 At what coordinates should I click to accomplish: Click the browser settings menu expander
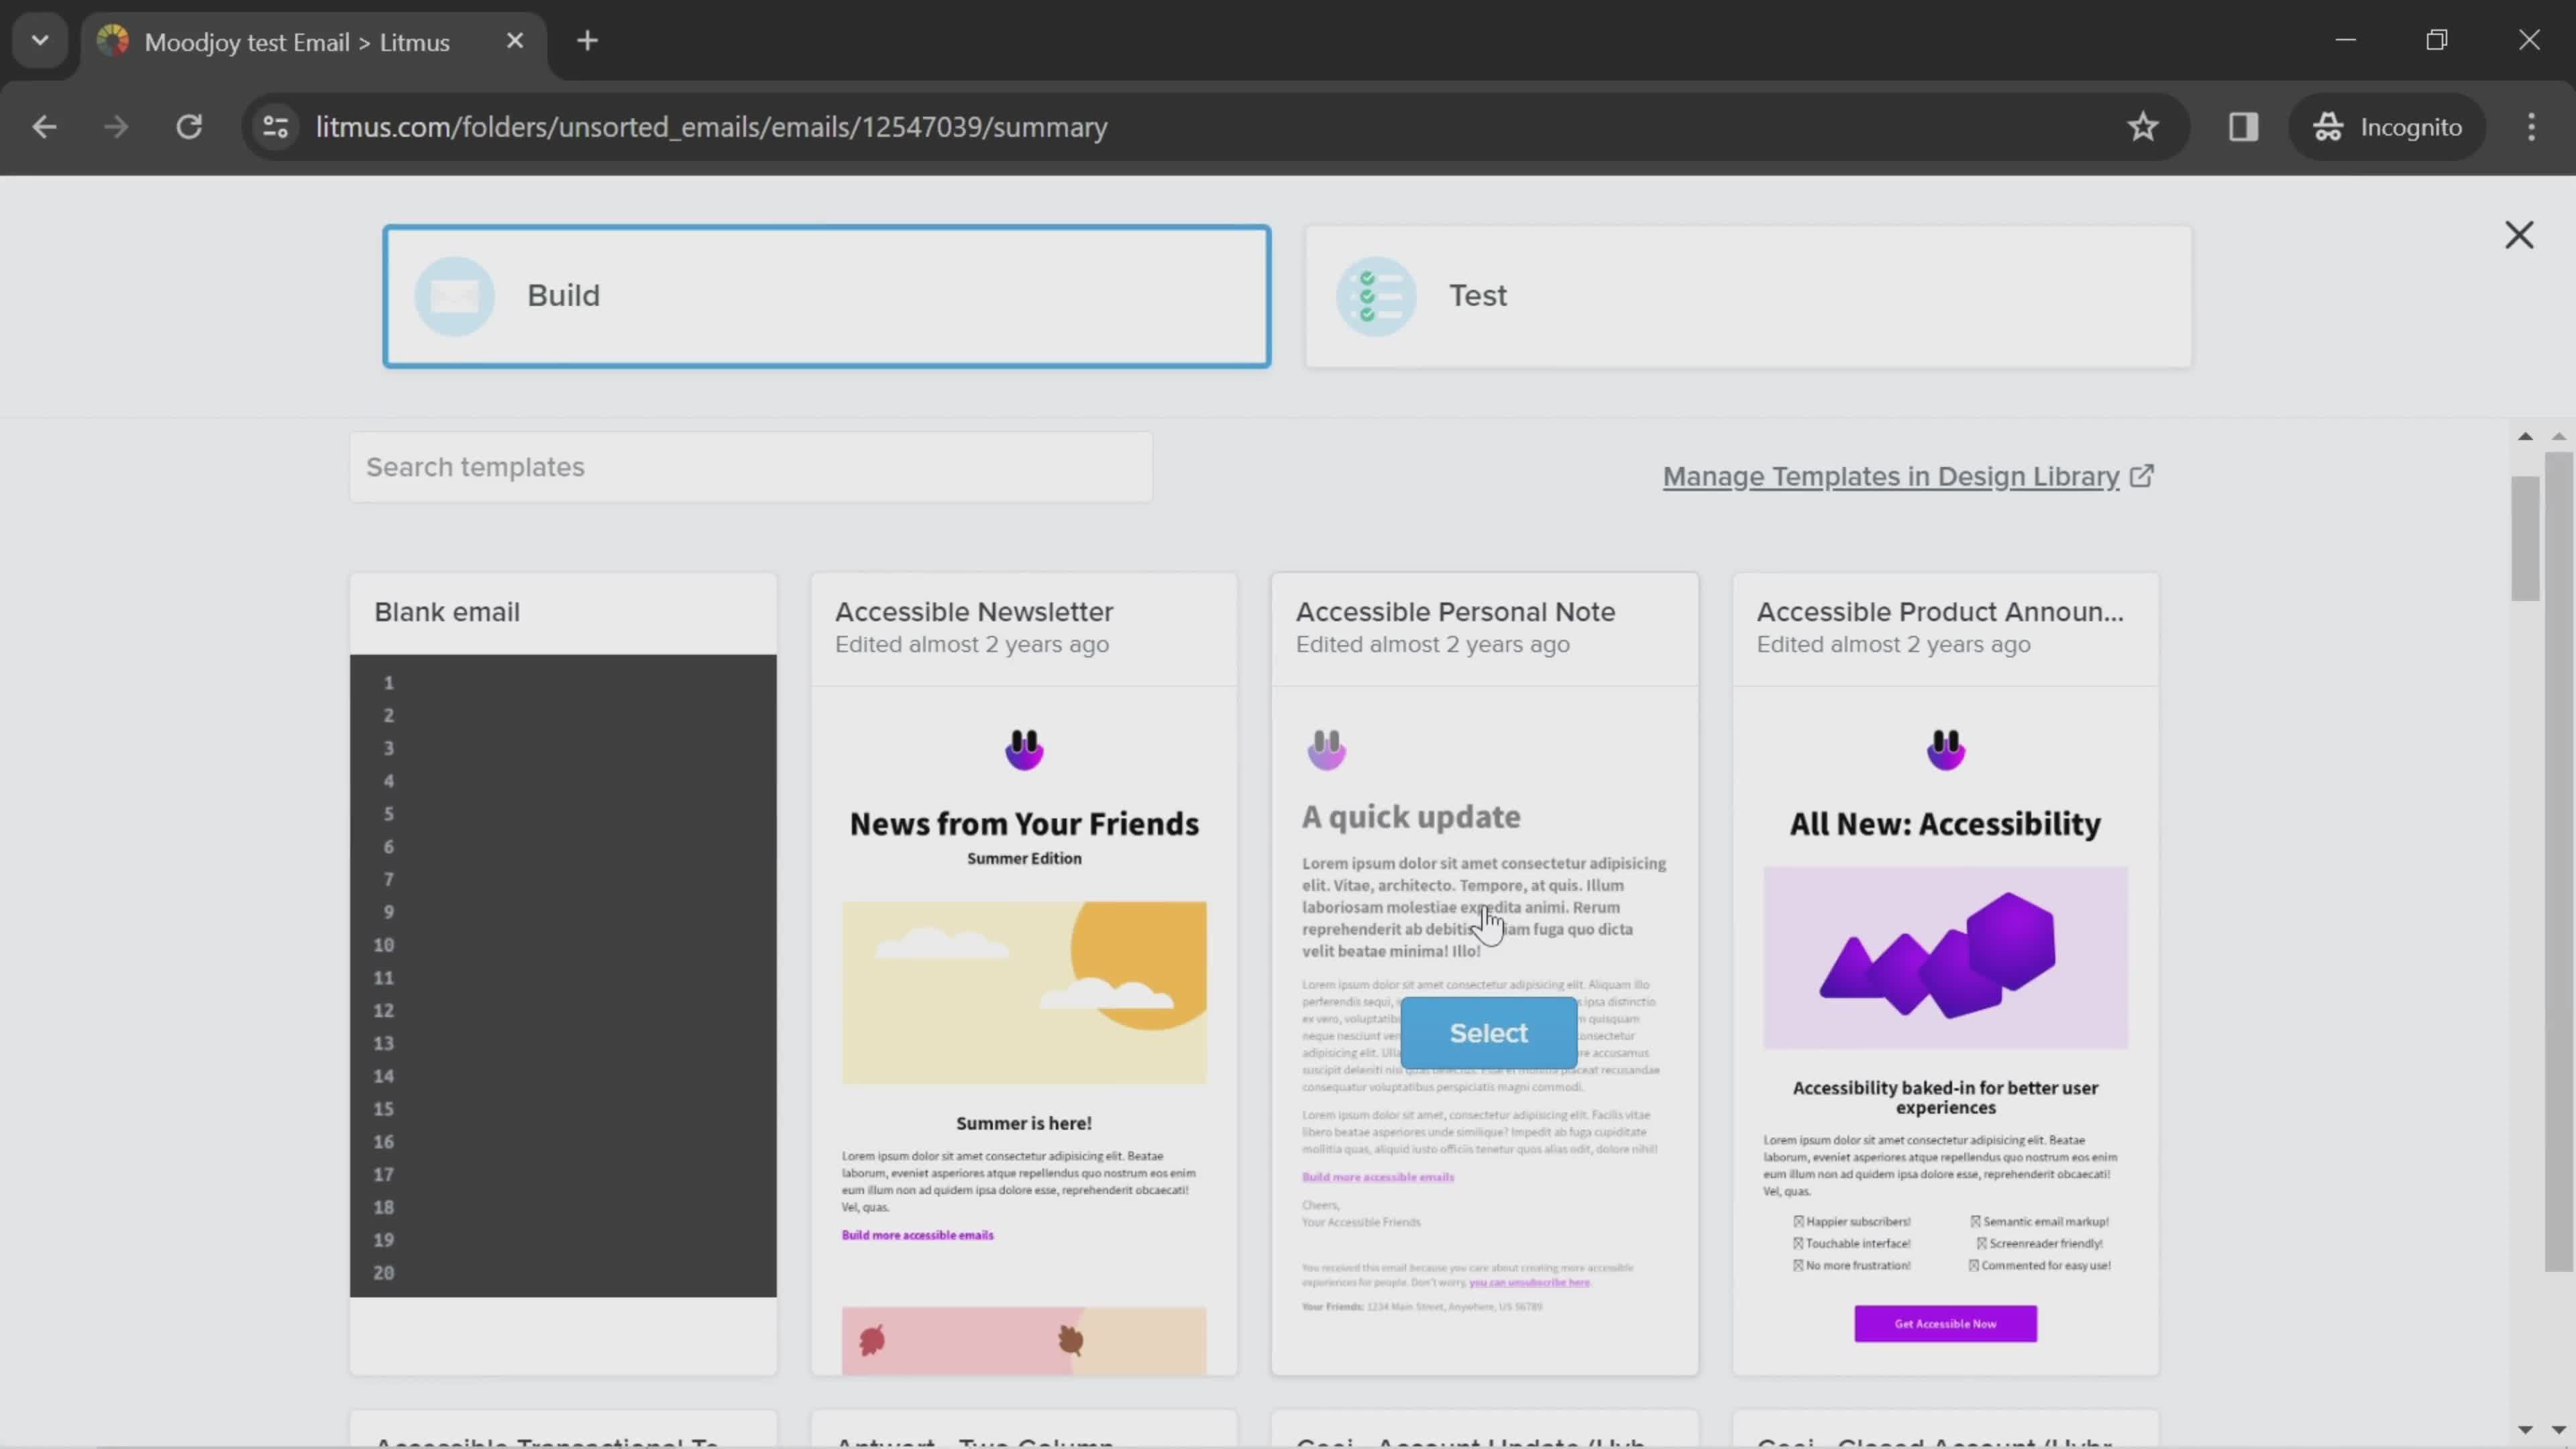coord(2532,125)
